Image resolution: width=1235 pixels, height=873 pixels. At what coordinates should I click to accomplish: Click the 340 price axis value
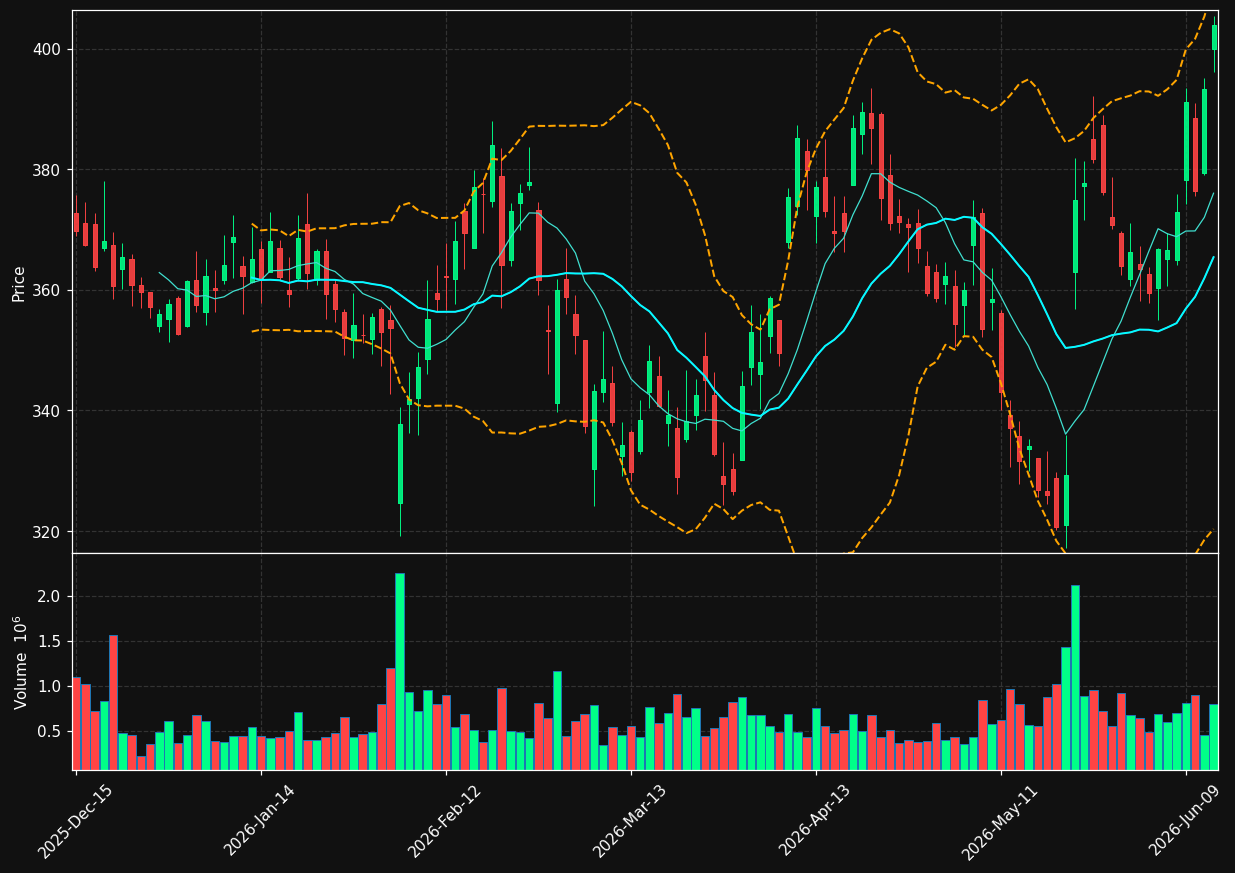click(x=48, y=411)
